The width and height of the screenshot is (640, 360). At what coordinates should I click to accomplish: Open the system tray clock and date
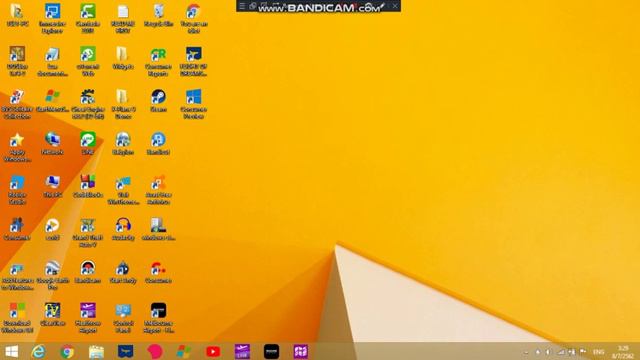click(x=623, y=352)
